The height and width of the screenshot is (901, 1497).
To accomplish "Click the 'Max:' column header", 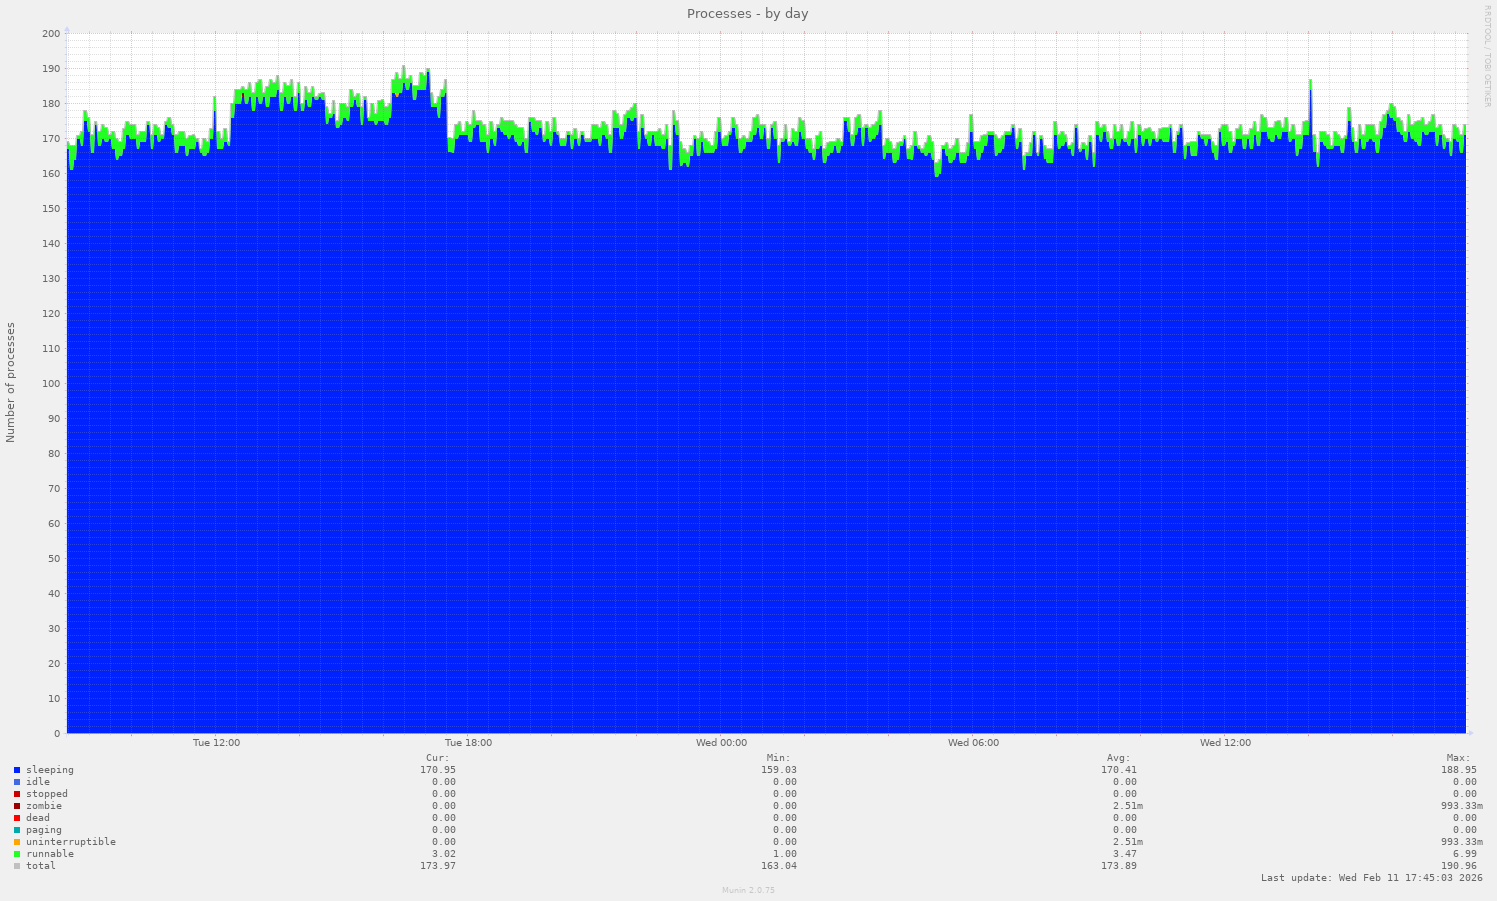I will point(1457,758).
